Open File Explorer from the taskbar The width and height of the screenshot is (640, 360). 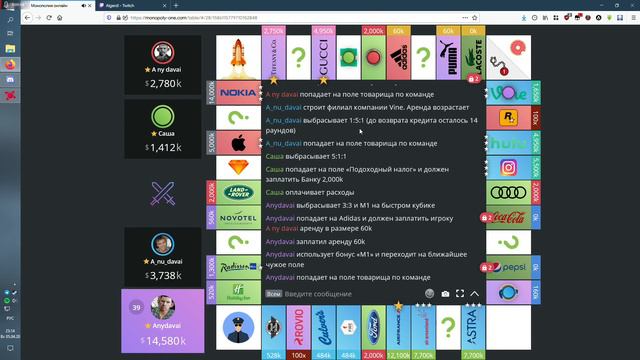pos(10,49)
